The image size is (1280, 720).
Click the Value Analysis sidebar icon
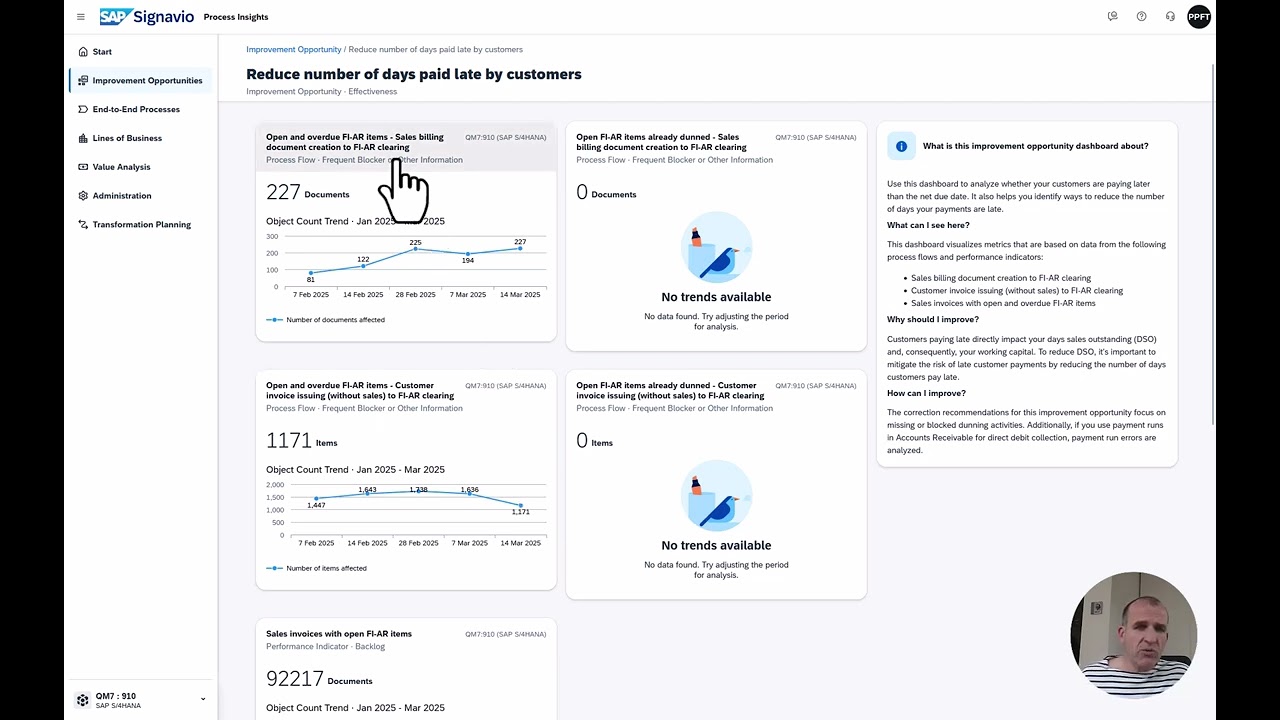[83, 167]
